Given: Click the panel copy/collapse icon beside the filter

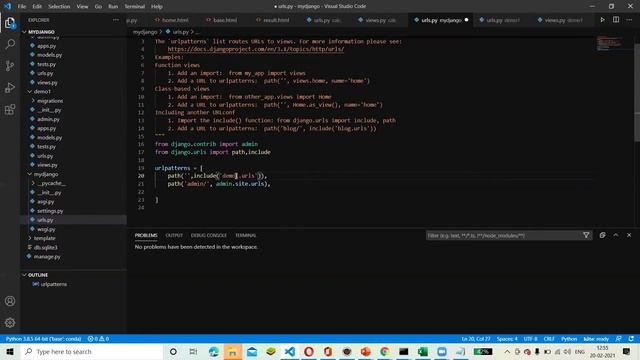Looking at the screenshot, I should 602,235.
